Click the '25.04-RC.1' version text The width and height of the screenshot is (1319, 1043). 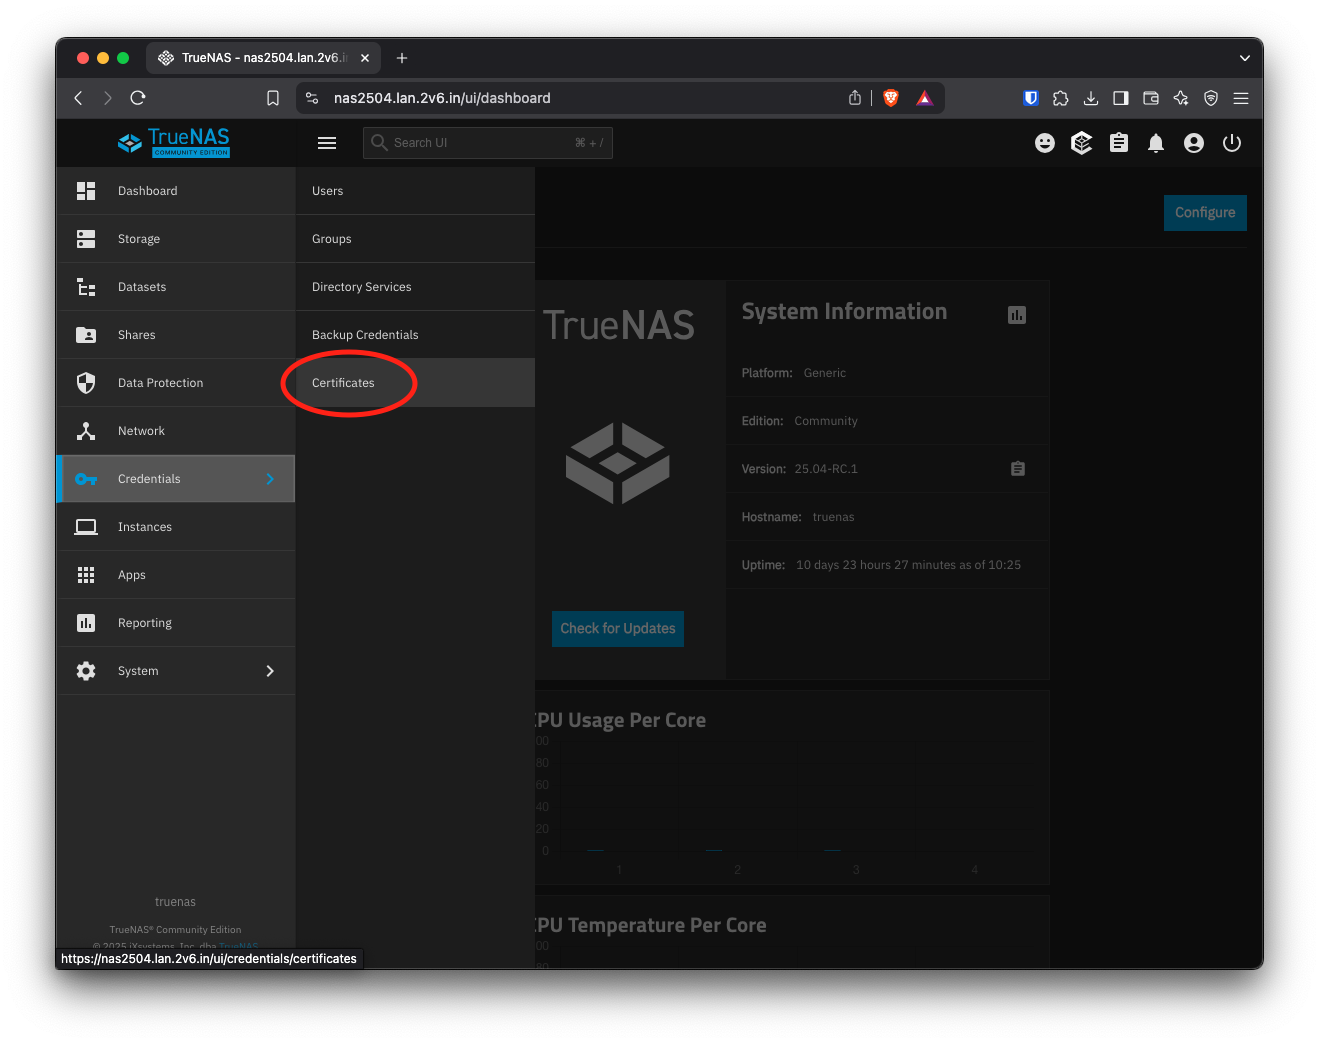pos(826,469)
